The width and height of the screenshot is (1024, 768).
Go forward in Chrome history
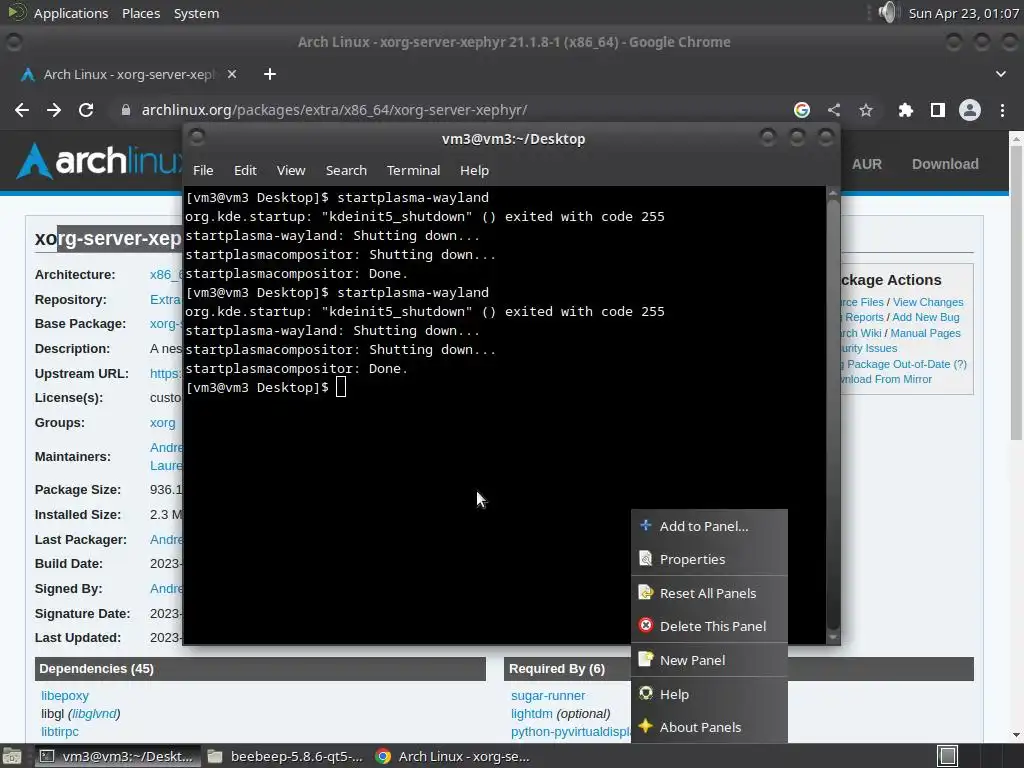(x=54, y=110)
